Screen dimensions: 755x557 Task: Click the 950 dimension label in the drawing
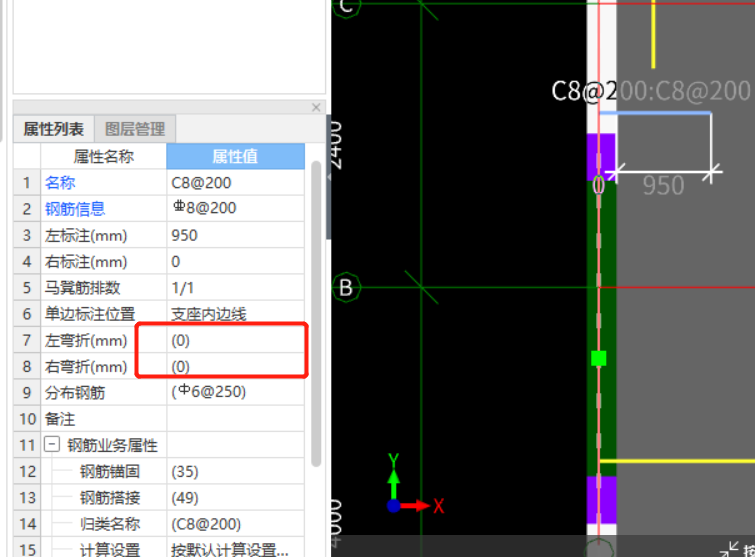point(663,185)
